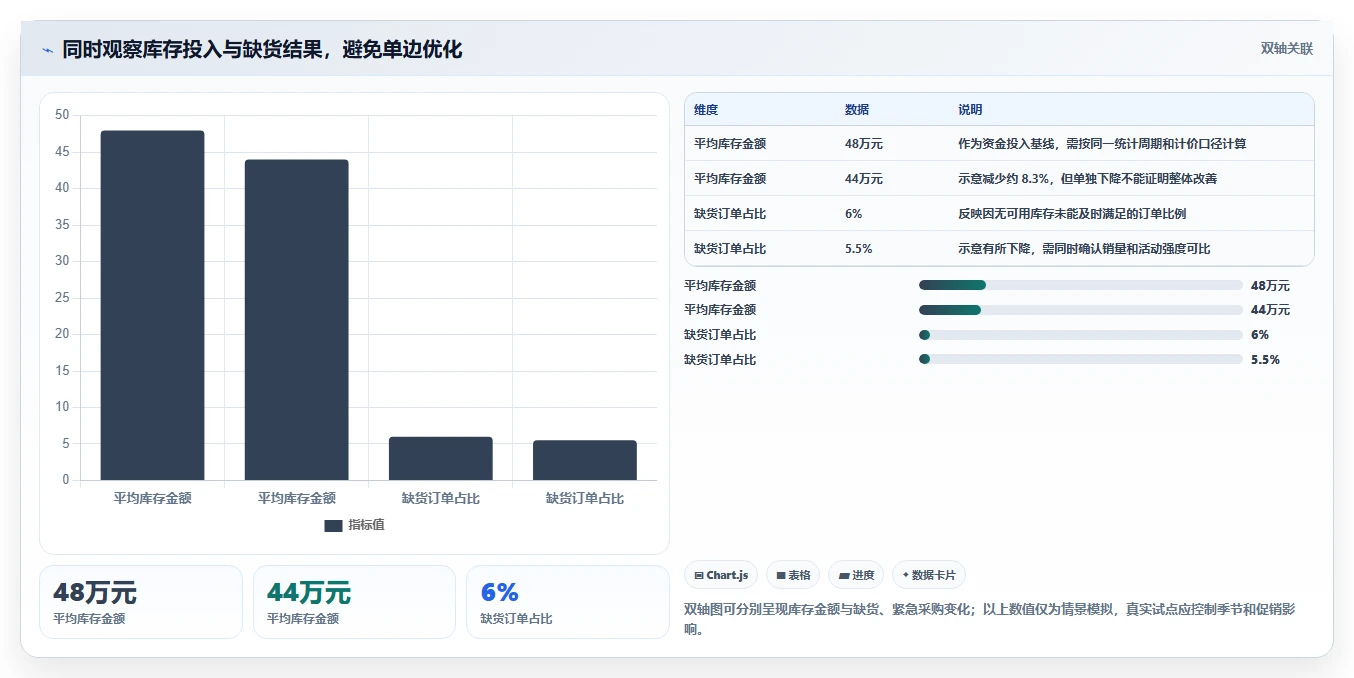Click the shortest chart bar valued at 5.5
Screen dimensions: 1354x678
(585, 460)
